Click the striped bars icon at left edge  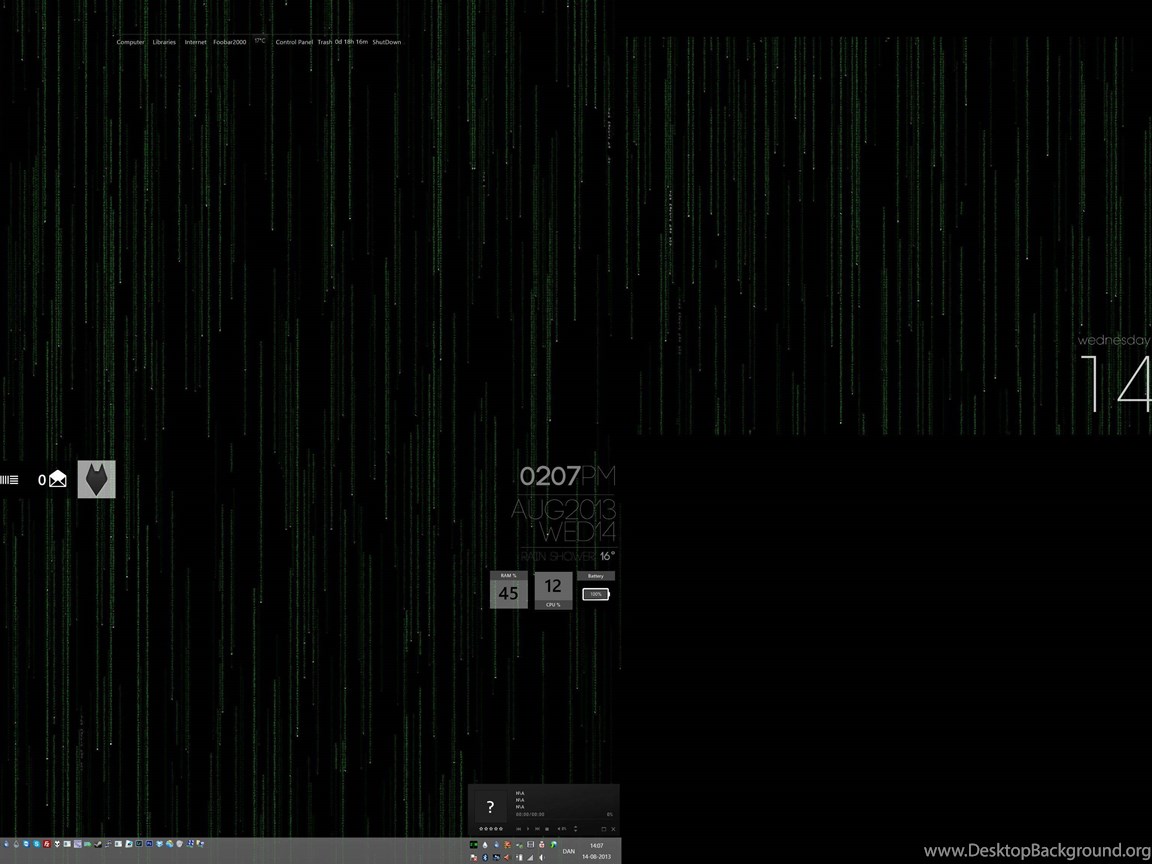pyautogui.click(x=9, y=480)
